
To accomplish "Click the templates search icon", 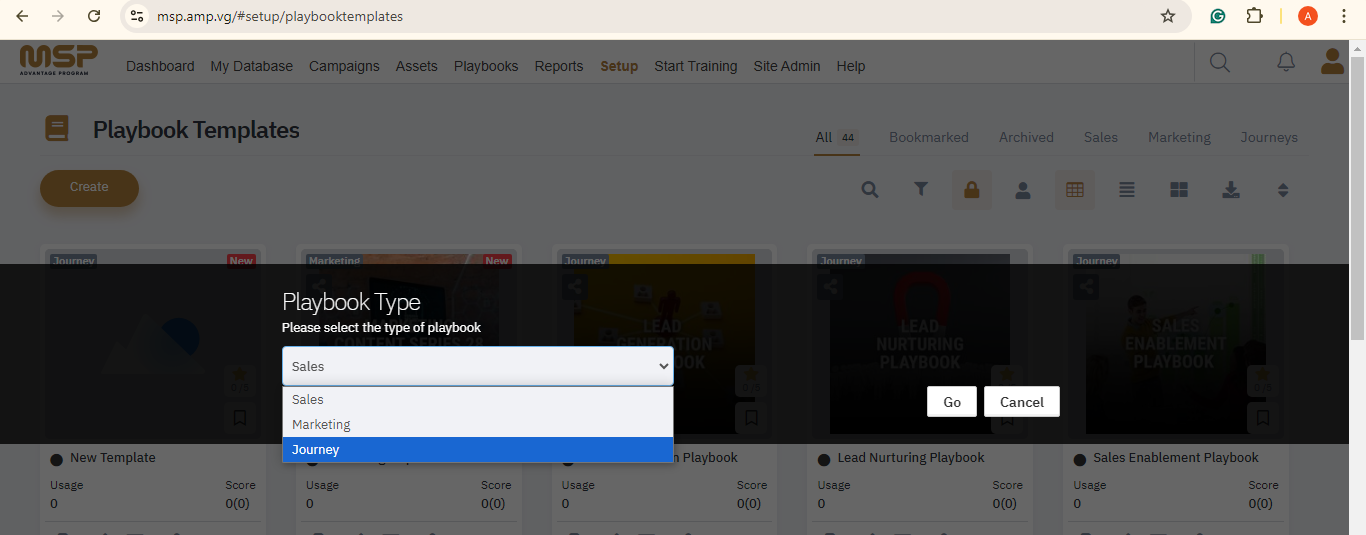I will (x=870, y=190).
